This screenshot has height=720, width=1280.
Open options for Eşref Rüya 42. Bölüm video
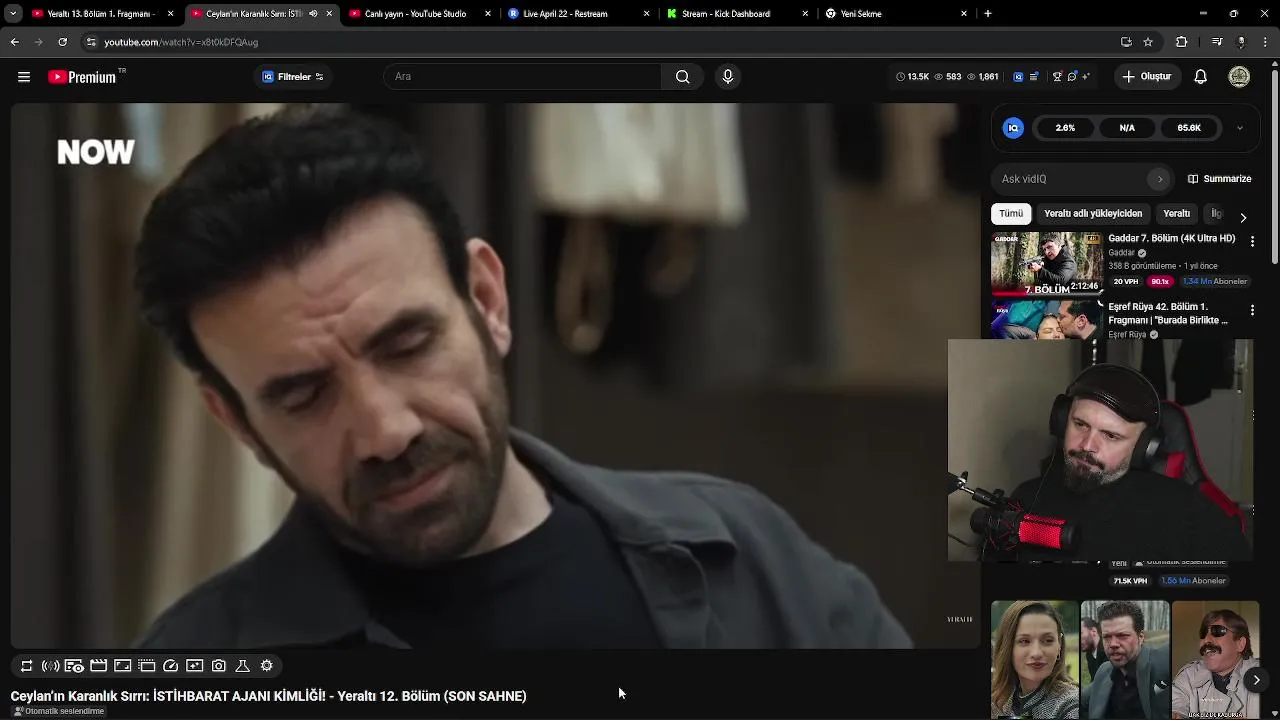point(1252,310)
